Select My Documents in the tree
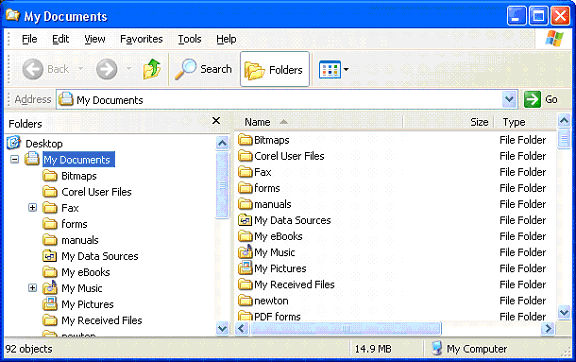 coord(79,160)
